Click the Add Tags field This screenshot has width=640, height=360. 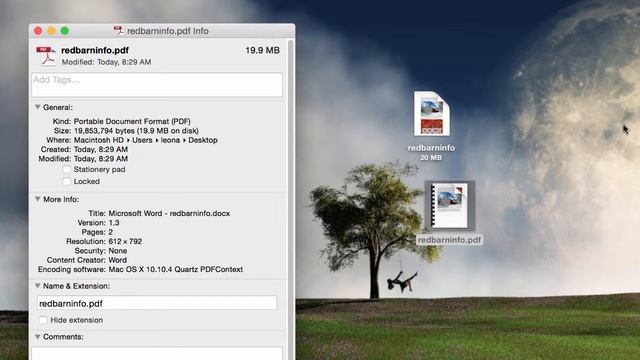click(157, 85)
